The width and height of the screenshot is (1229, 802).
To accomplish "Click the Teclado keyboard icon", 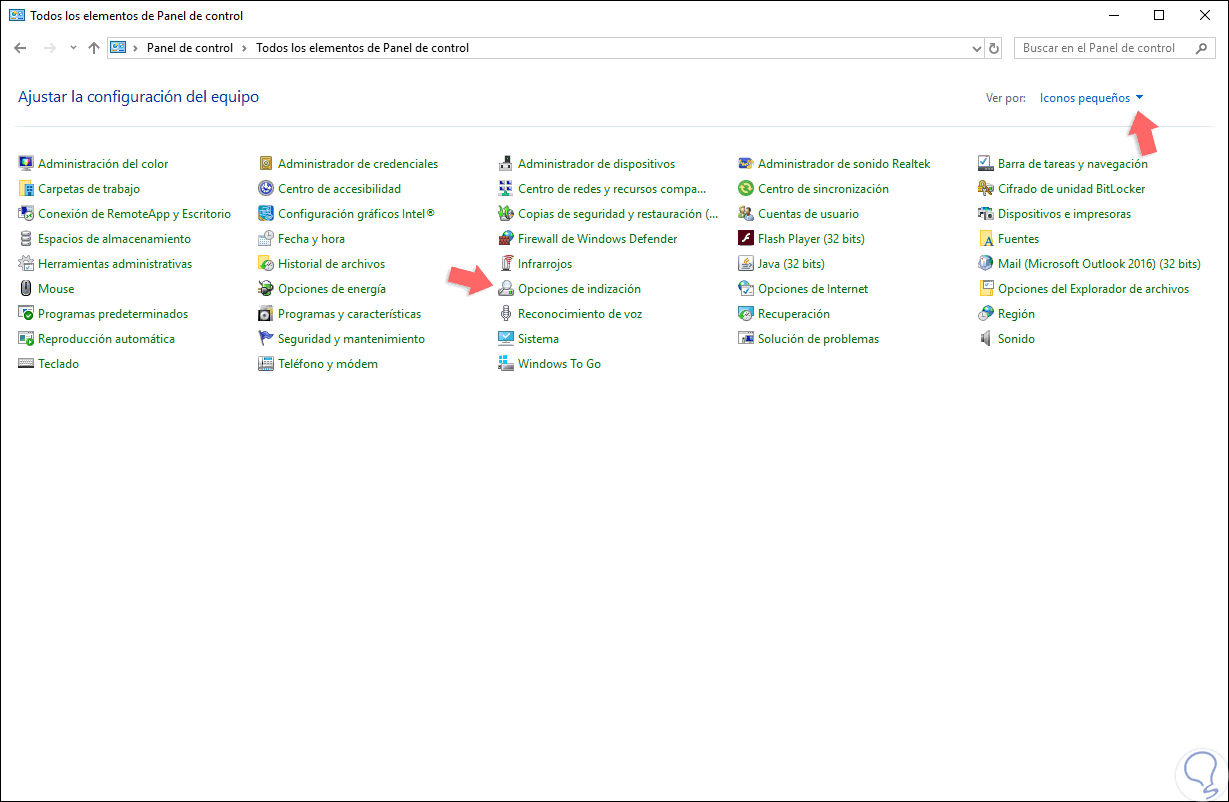I will point(26,364).
